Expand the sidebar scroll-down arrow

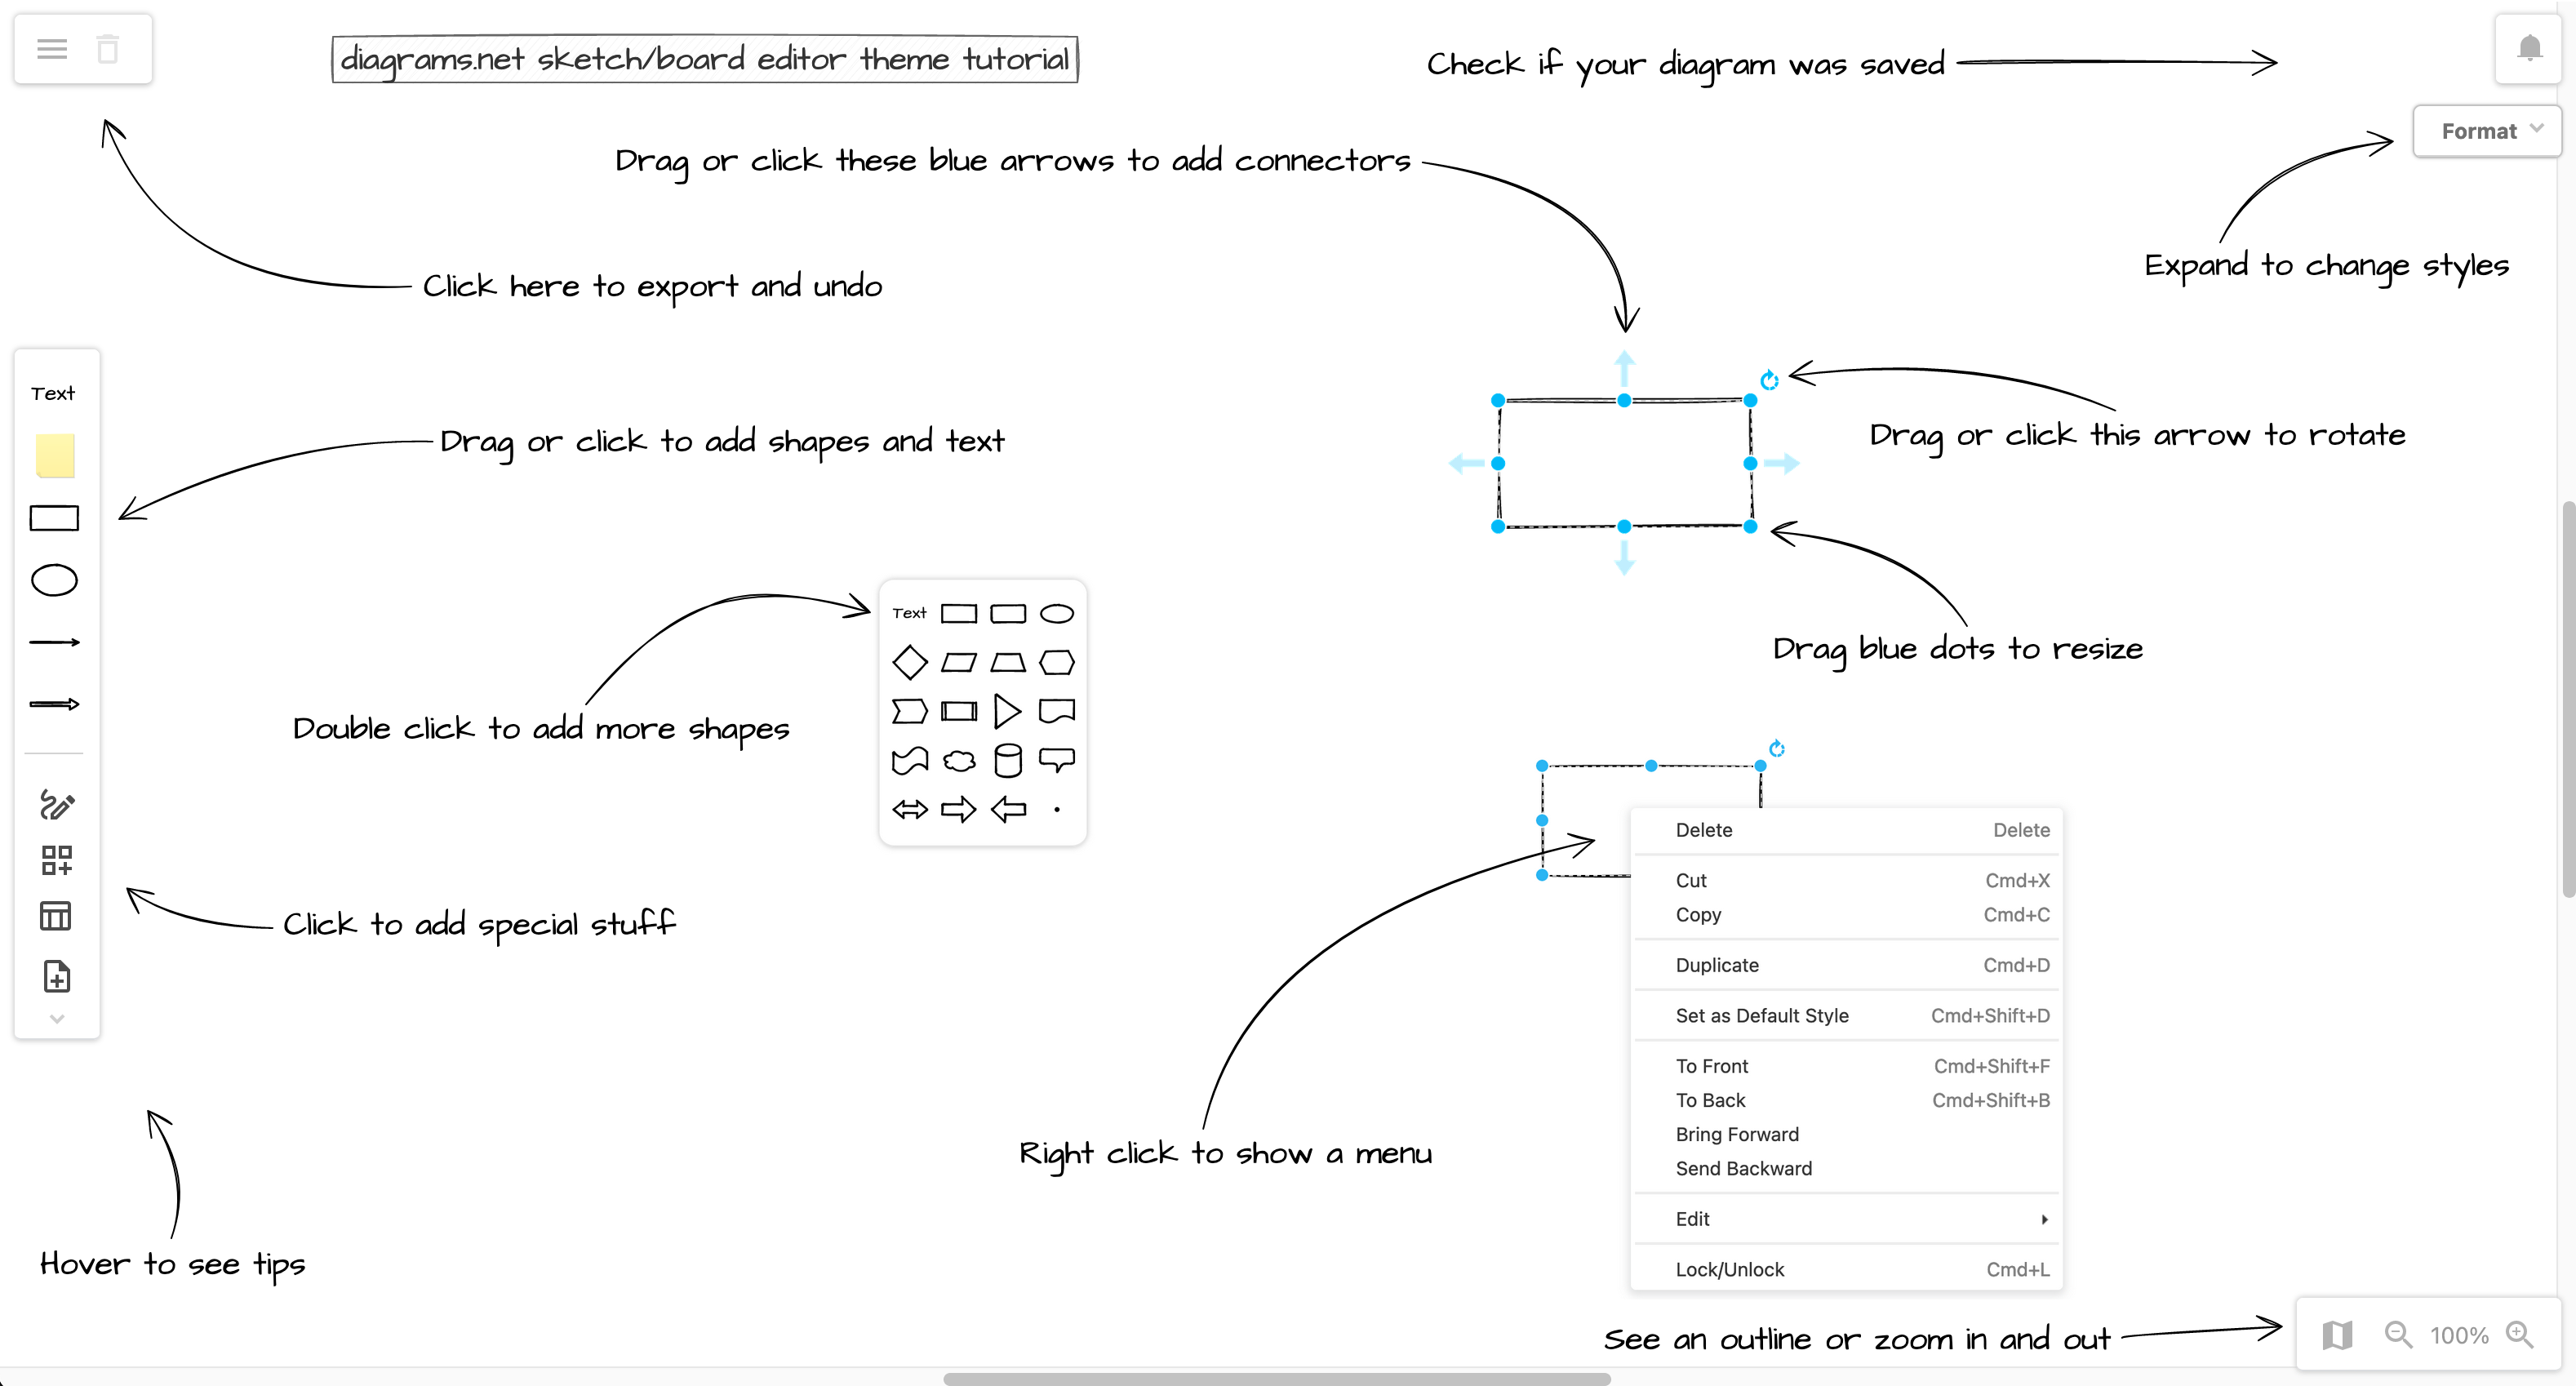coord(56,1019)
